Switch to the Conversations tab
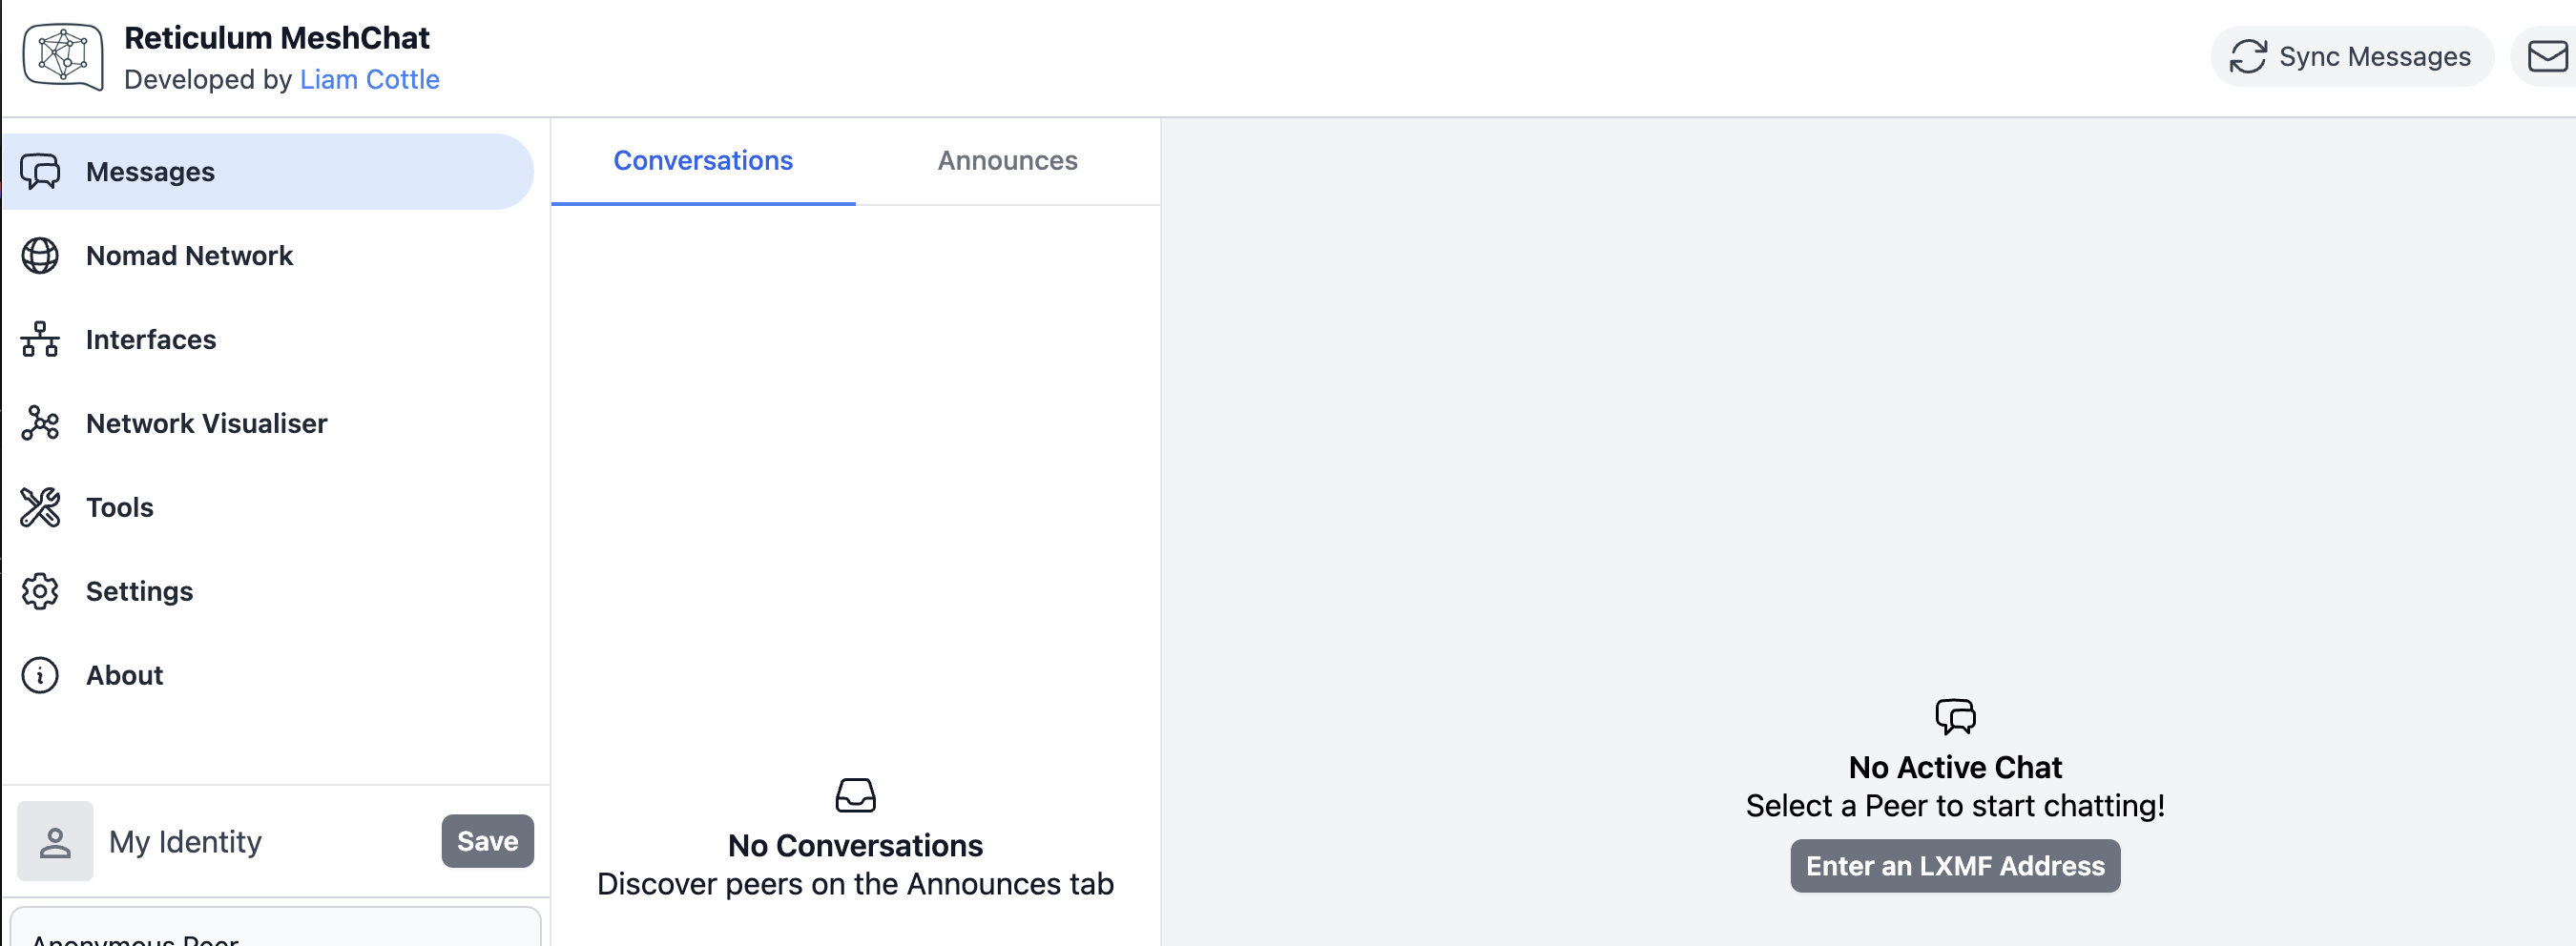The image size is (2576, 946). (703, 161)
